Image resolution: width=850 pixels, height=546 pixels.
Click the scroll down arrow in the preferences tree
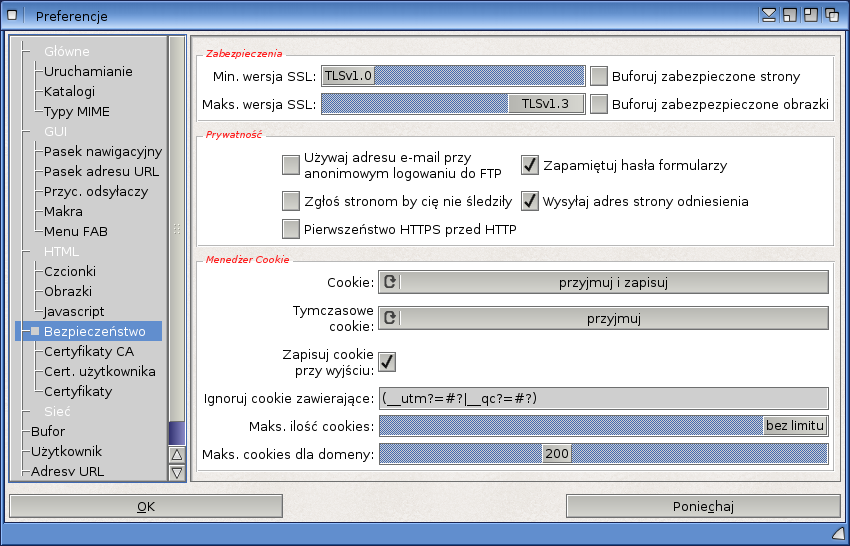(177, 472)
